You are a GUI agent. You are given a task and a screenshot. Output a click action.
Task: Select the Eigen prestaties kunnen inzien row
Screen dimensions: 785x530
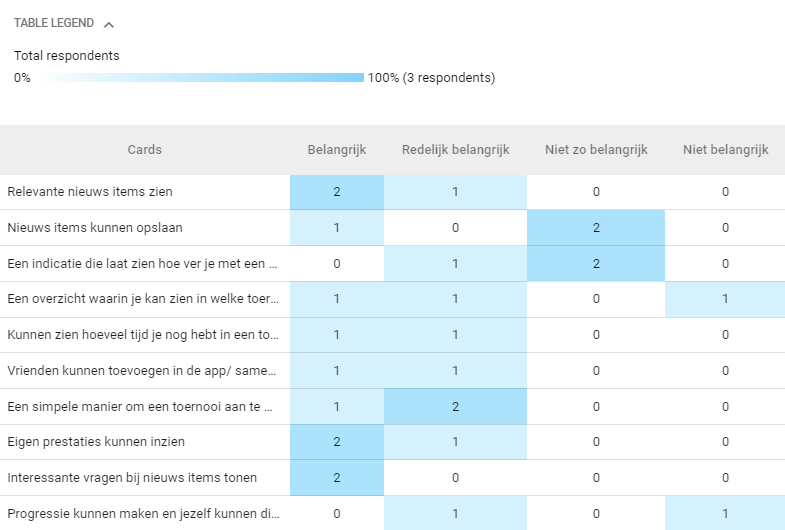click(96, 442)
